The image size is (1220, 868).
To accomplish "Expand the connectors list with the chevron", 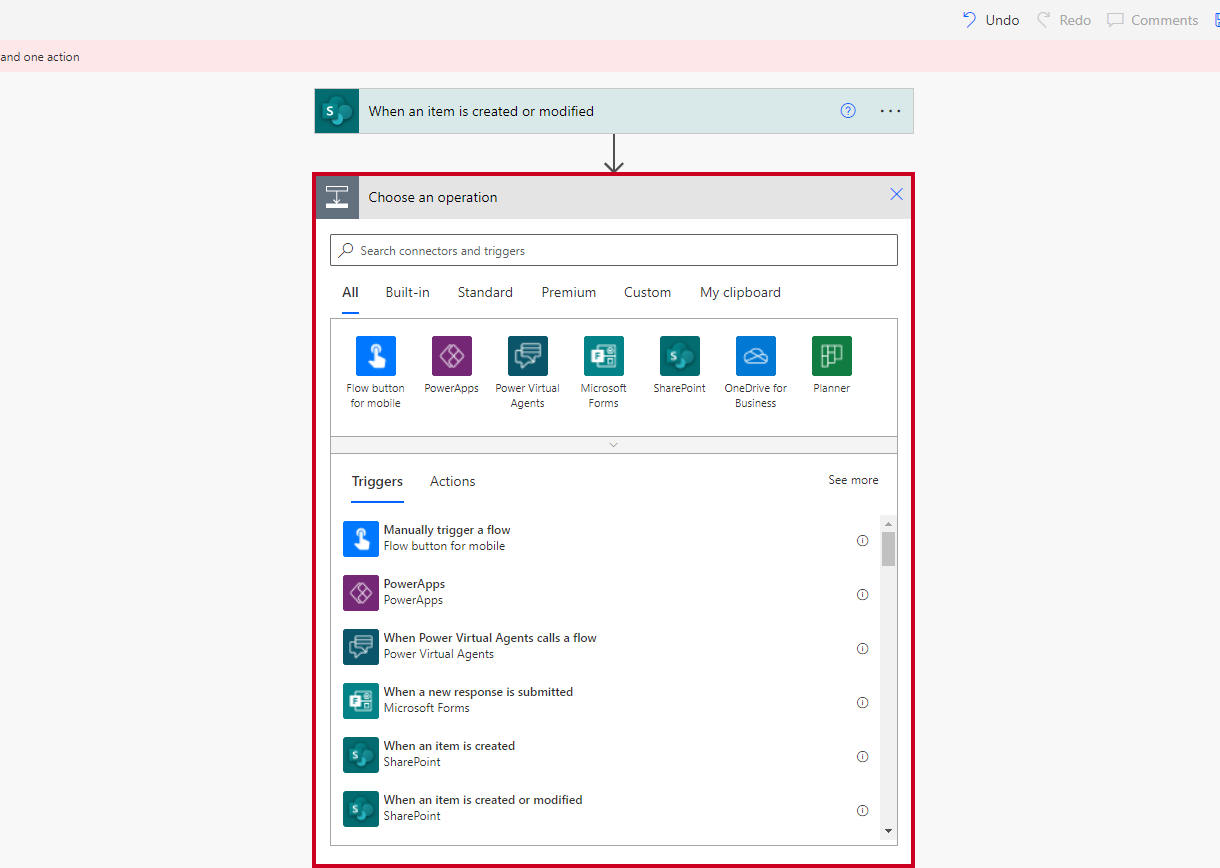I will coord(614,445).
